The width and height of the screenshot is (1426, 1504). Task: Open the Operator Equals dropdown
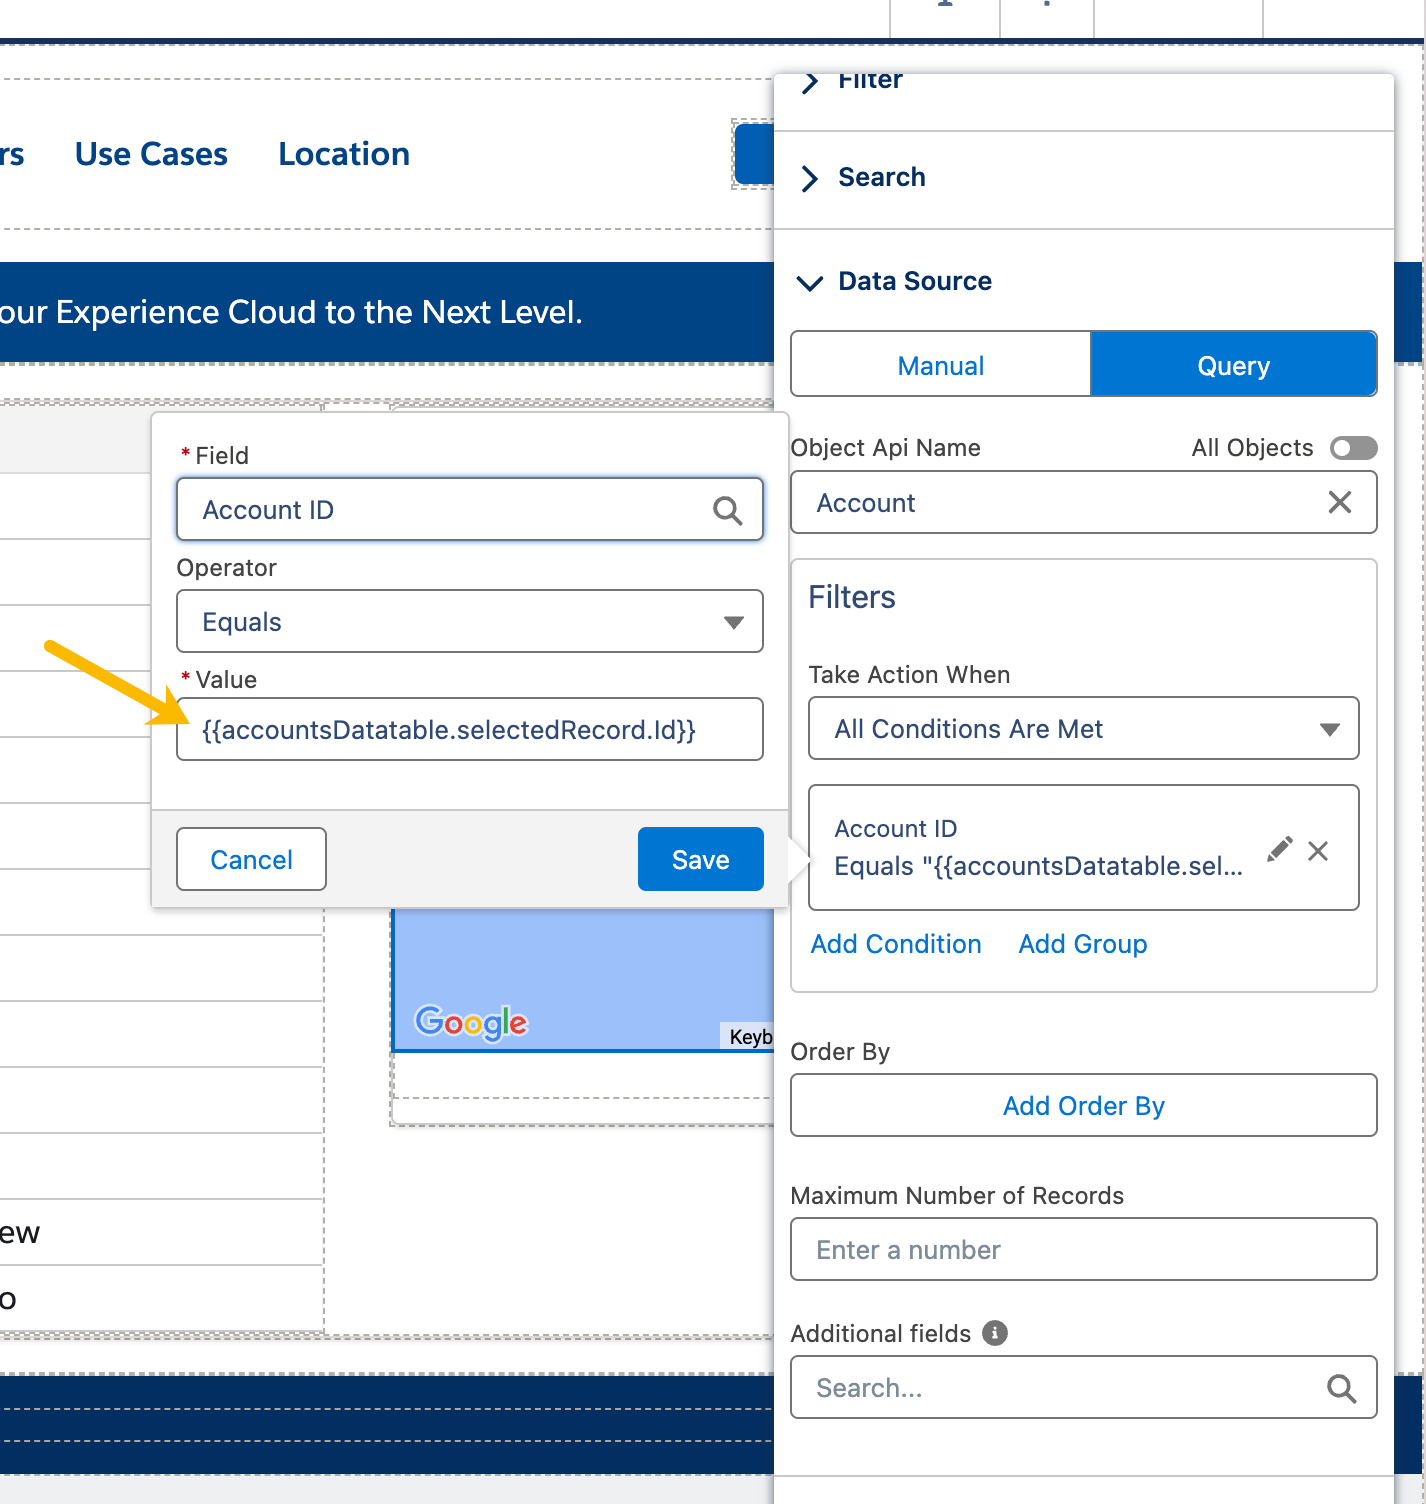469,622
